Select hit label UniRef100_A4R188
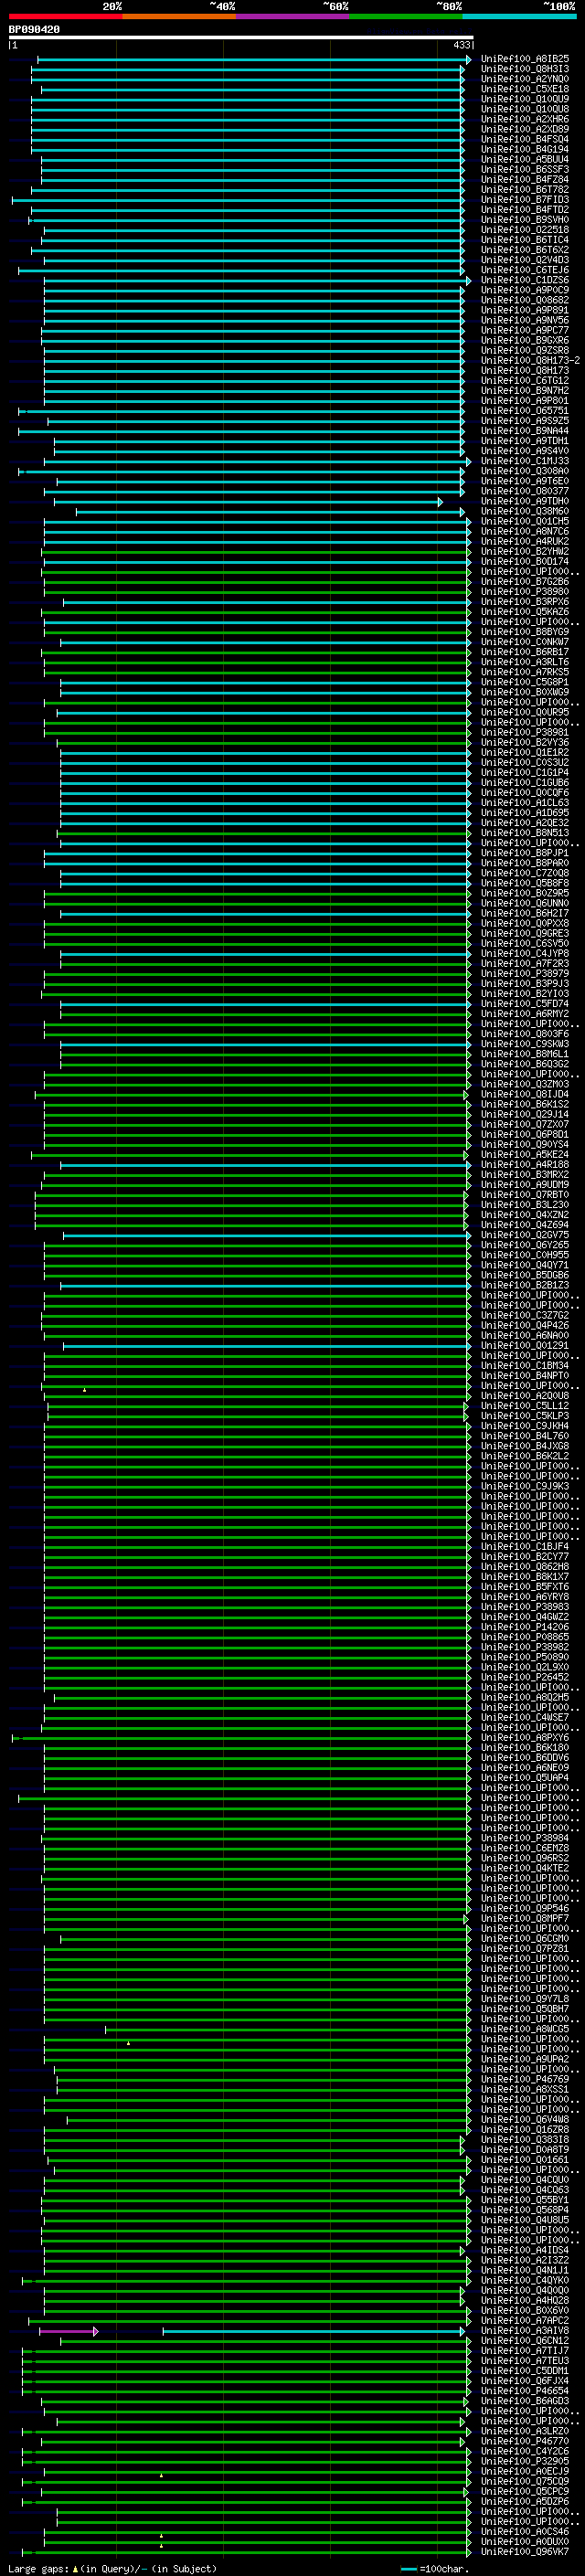This screenshot has width=585, height=2576. click(524, 1164)
